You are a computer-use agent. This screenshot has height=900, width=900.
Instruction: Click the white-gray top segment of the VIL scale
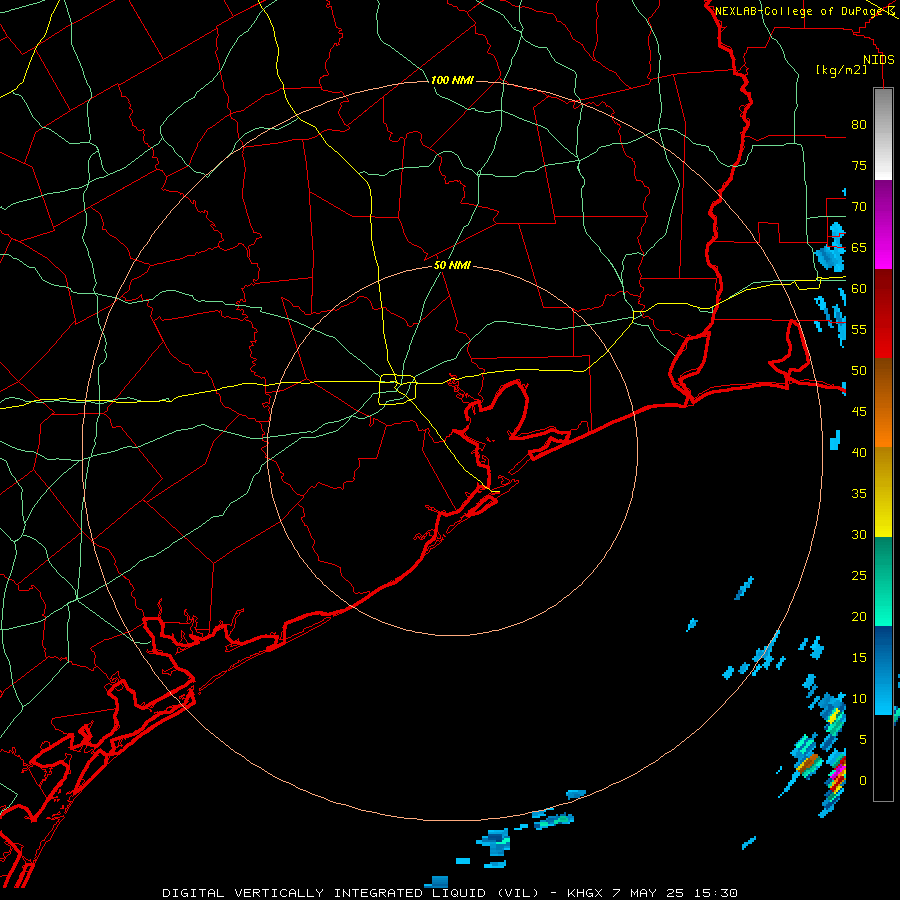883,134
